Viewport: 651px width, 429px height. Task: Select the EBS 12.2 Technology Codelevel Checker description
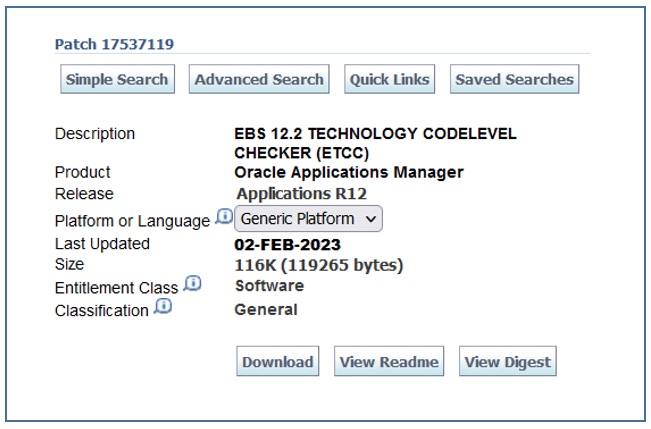tap(375, 143)
